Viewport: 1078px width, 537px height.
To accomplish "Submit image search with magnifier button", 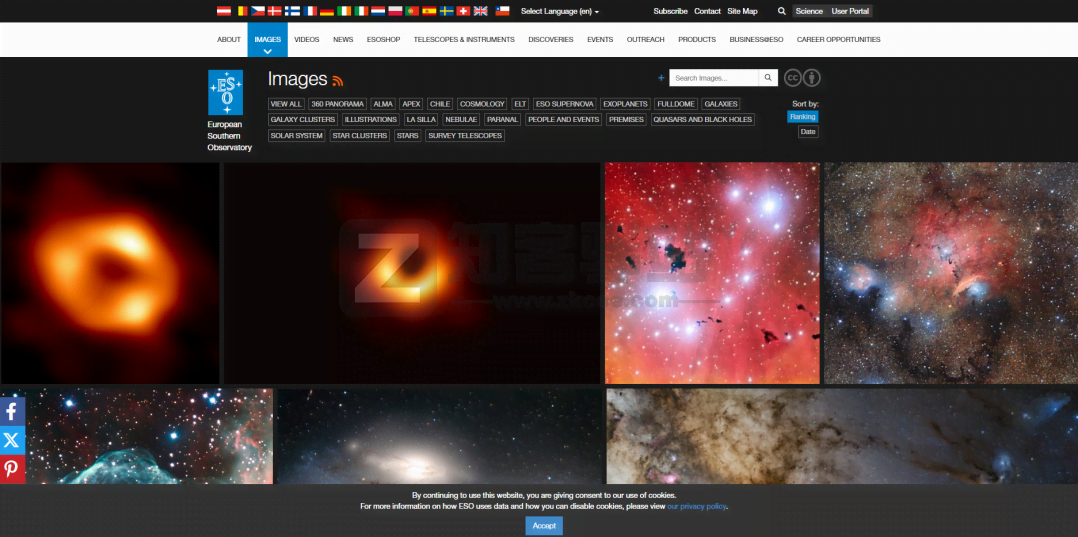I will tap(768, 78).
